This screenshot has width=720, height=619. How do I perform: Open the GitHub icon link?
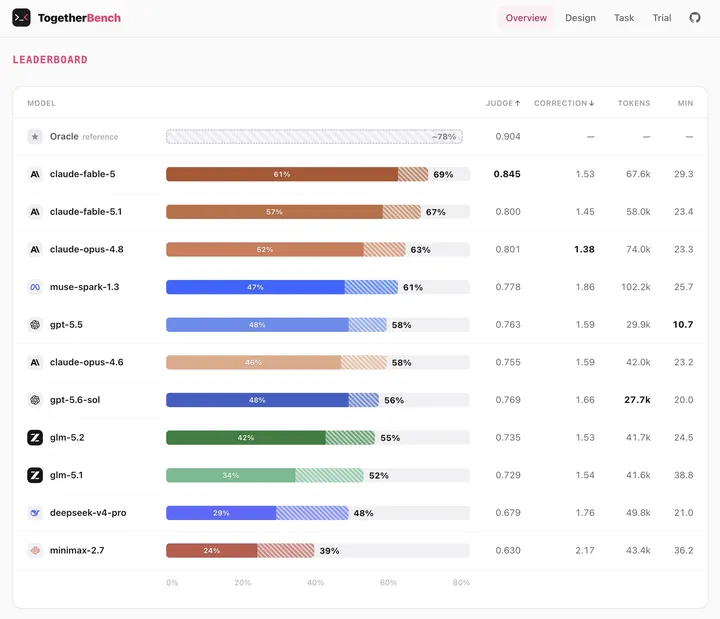tap(695, 18)
